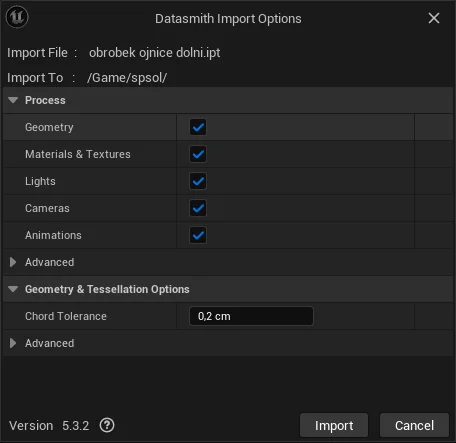Click the Chord Tolerance value field
Viewport: 456px width, 443px height.
[251, 316]
